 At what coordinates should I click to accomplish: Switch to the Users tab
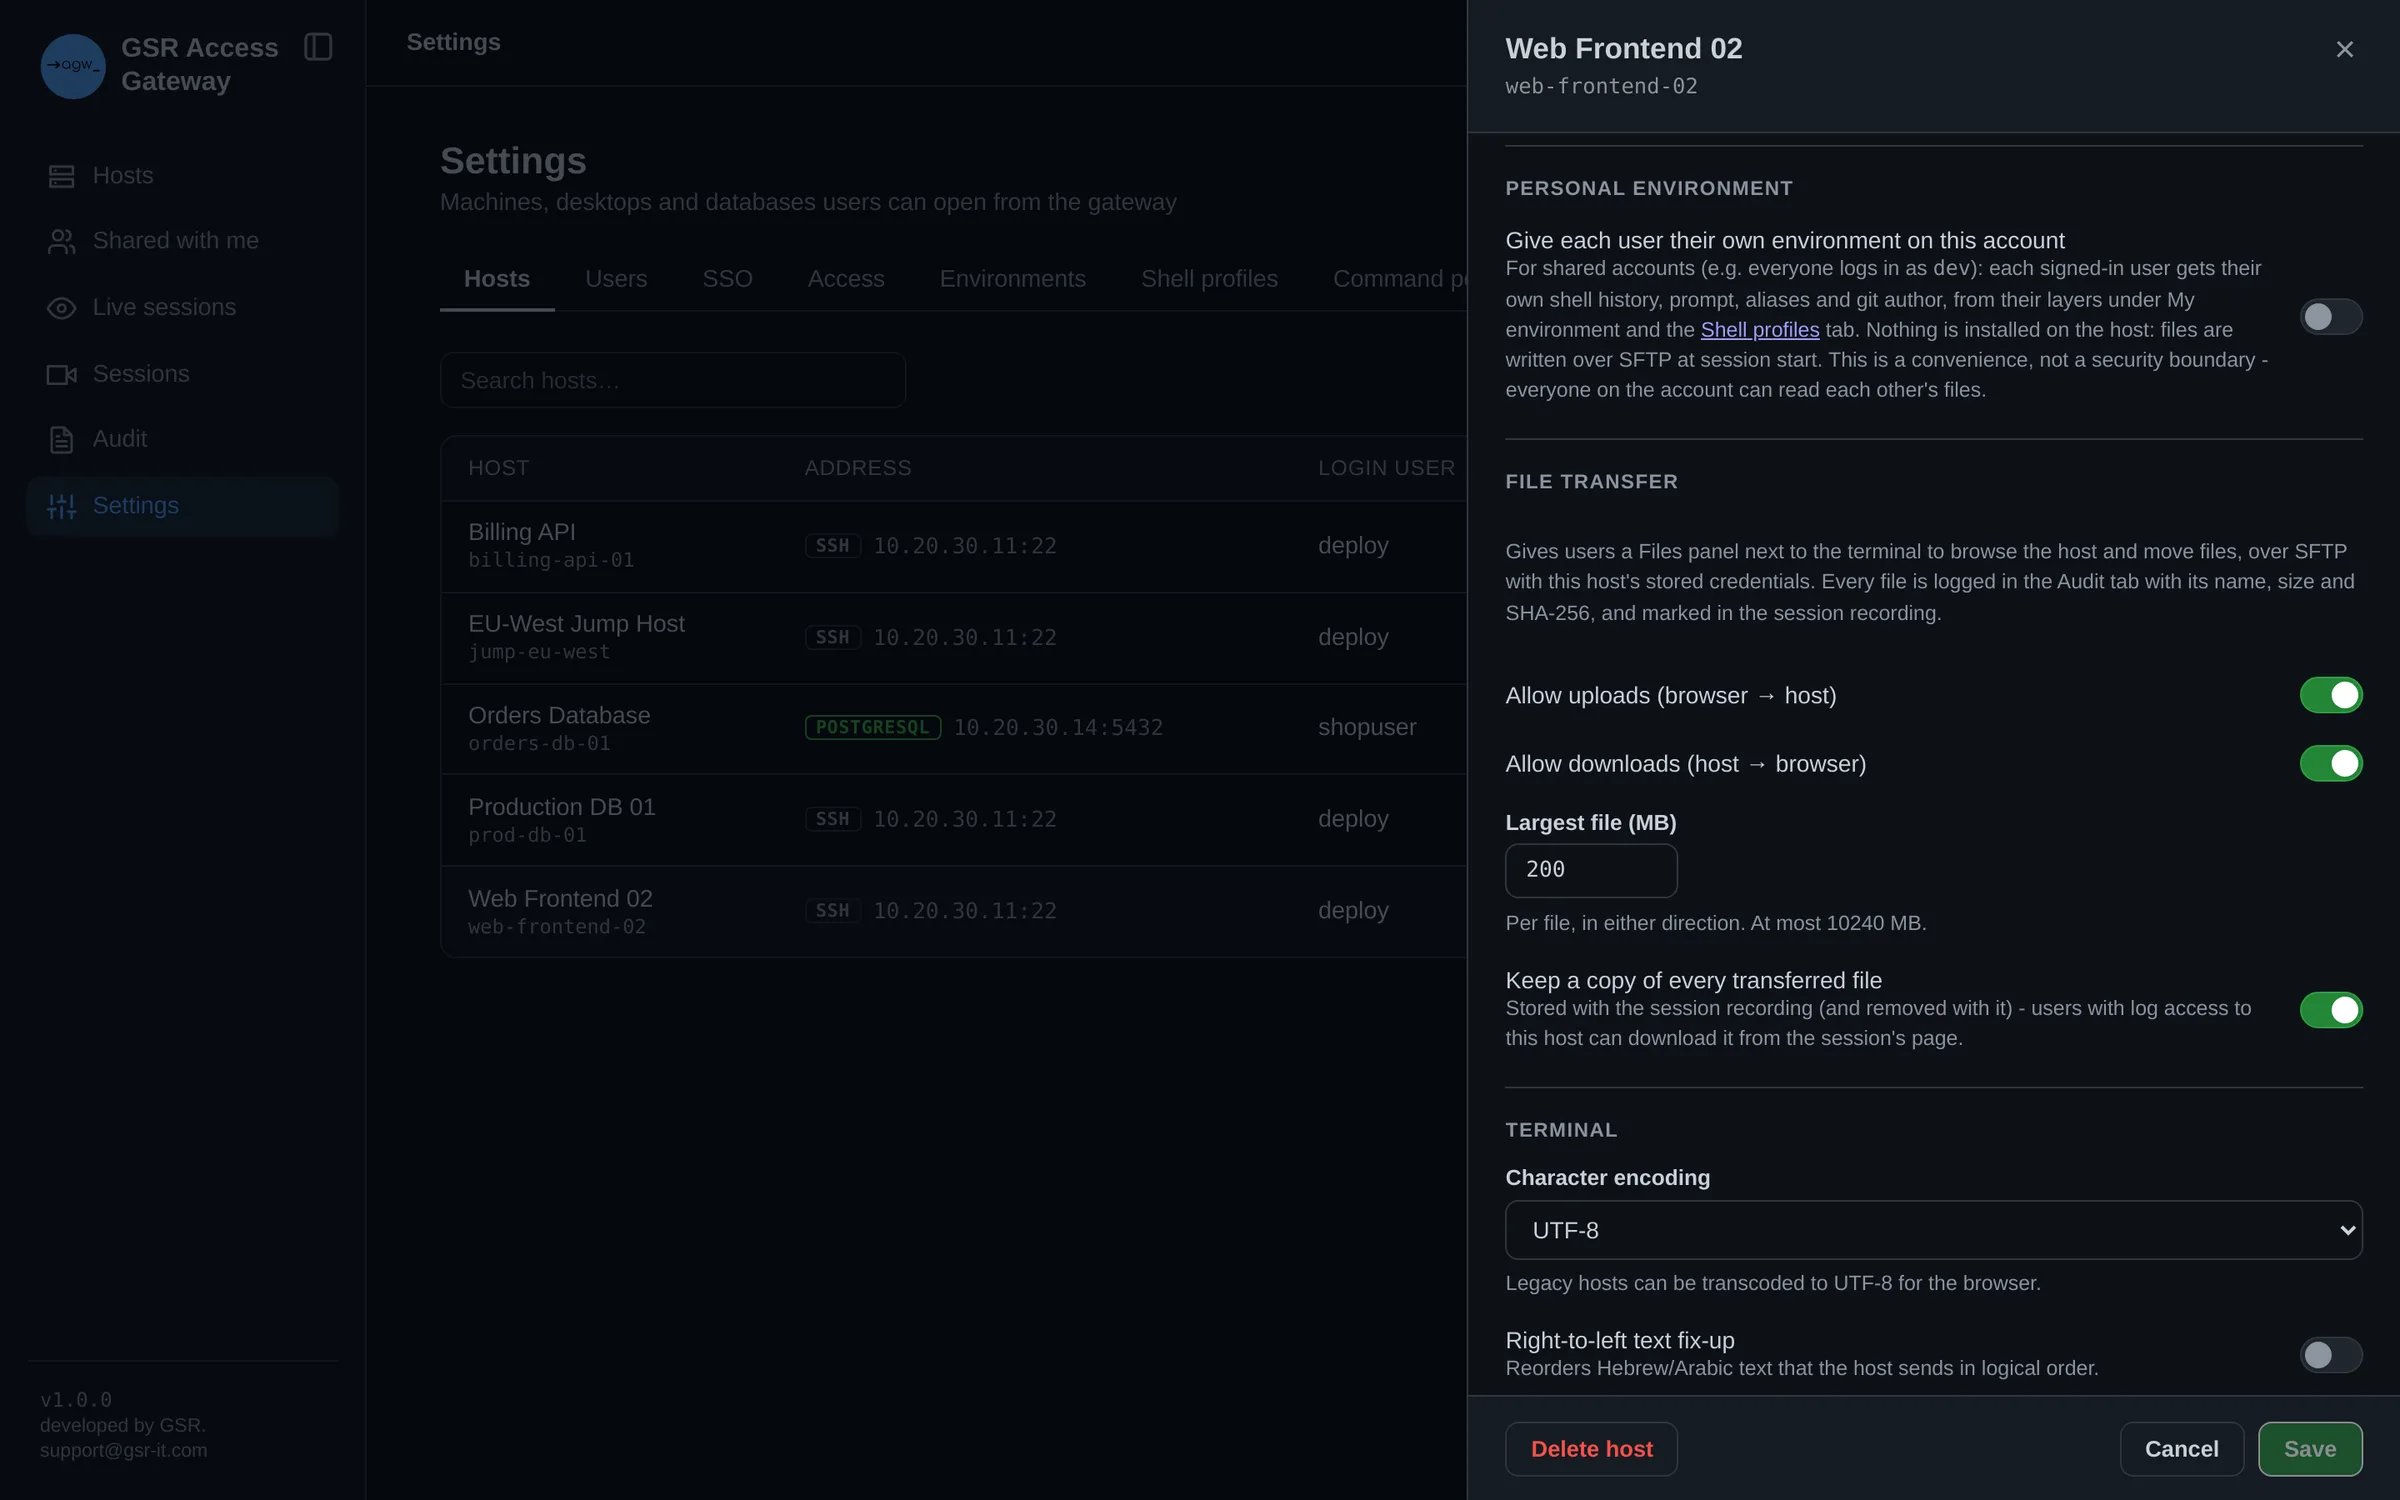tap(616, 279)
